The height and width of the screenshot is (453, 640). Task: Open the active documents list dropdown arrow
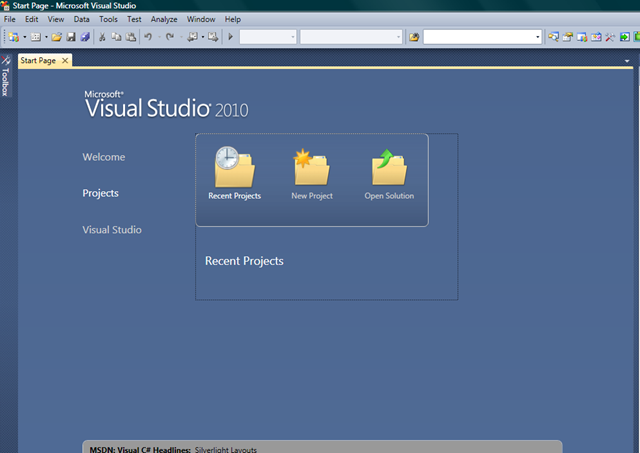click(x=627, y=61)
